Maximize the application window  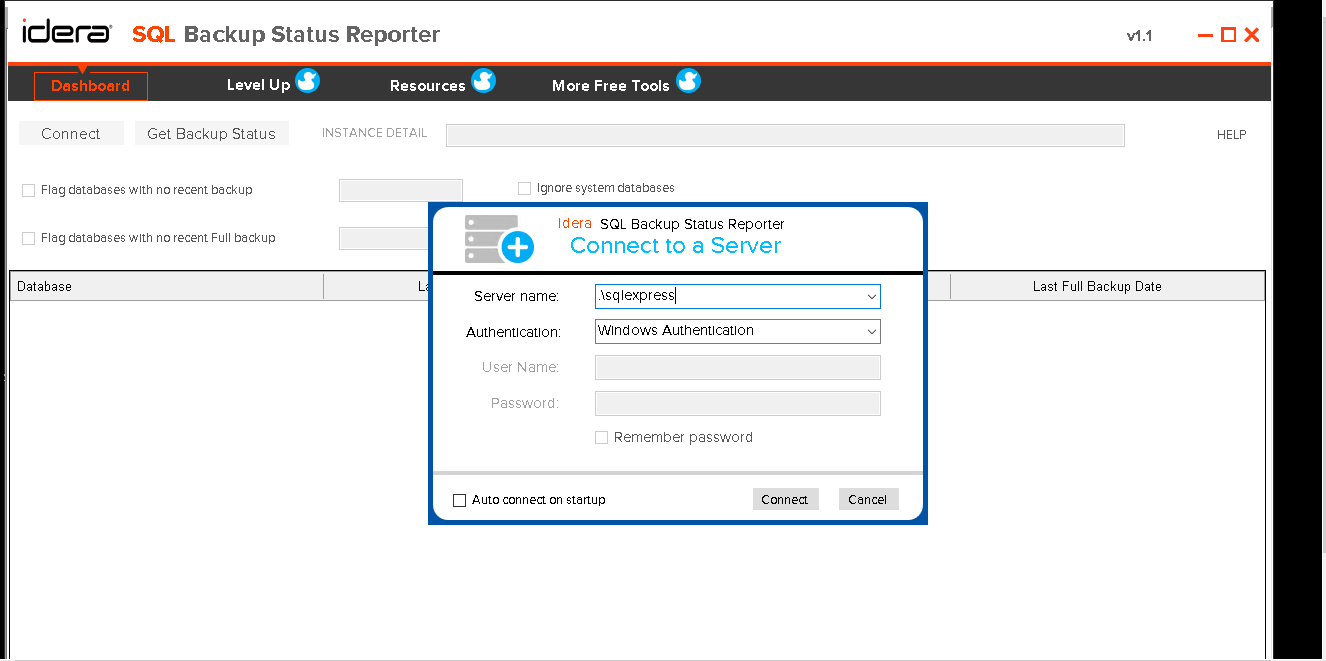pos(1229,35)
